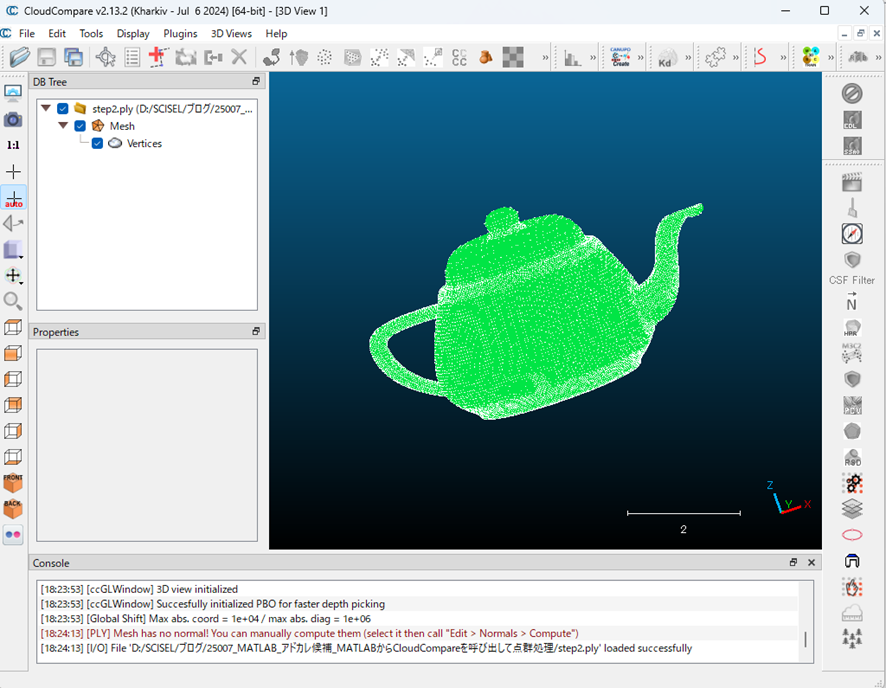This screenshot has height=688, width=886.
Task: Float the DB Tree panel
Action: pos(256,81)
